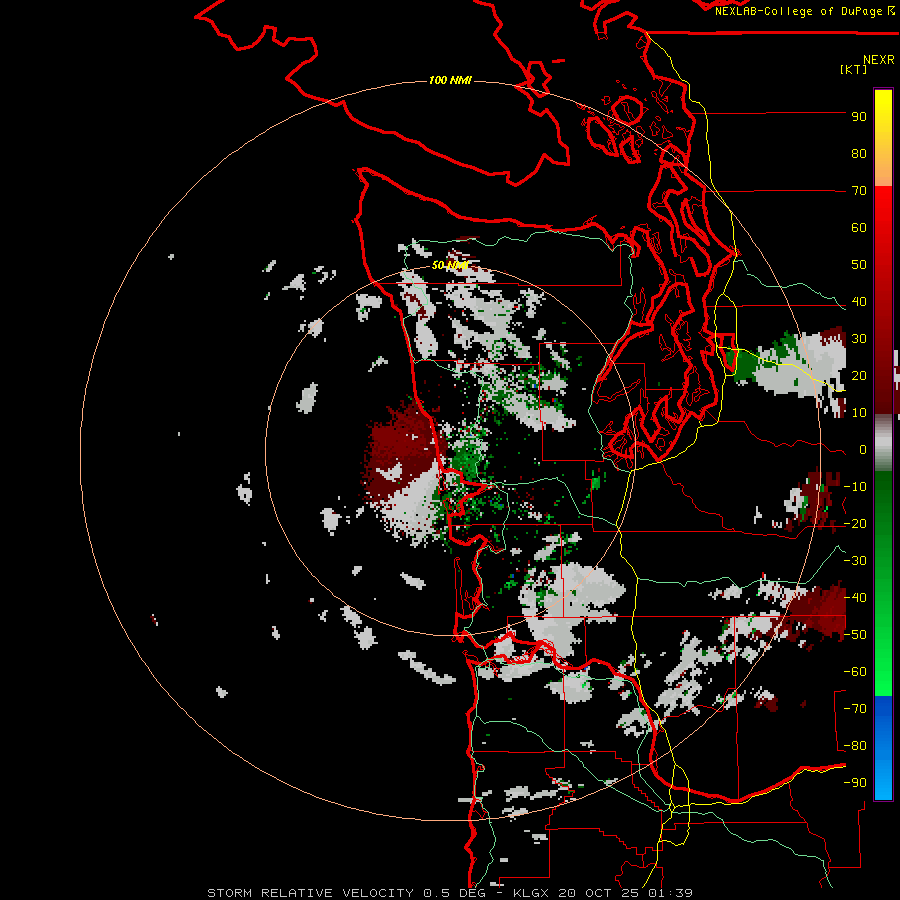The height and width of the screenshot is (900, 900).
Task: Click the 0 value on the velocity scale
Action: coord(863,449)
